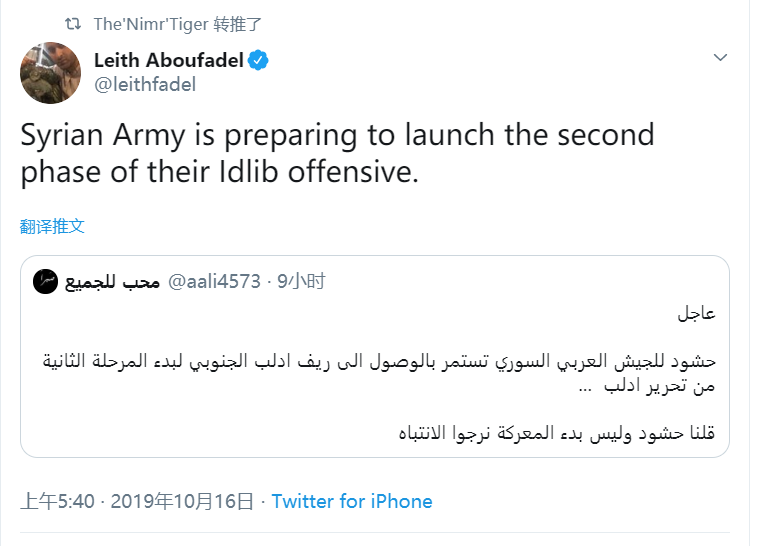The width and height of the screenshot is (767, 546).
Task: Open the quoted author name محب للجميع
Action: [113, 282]
